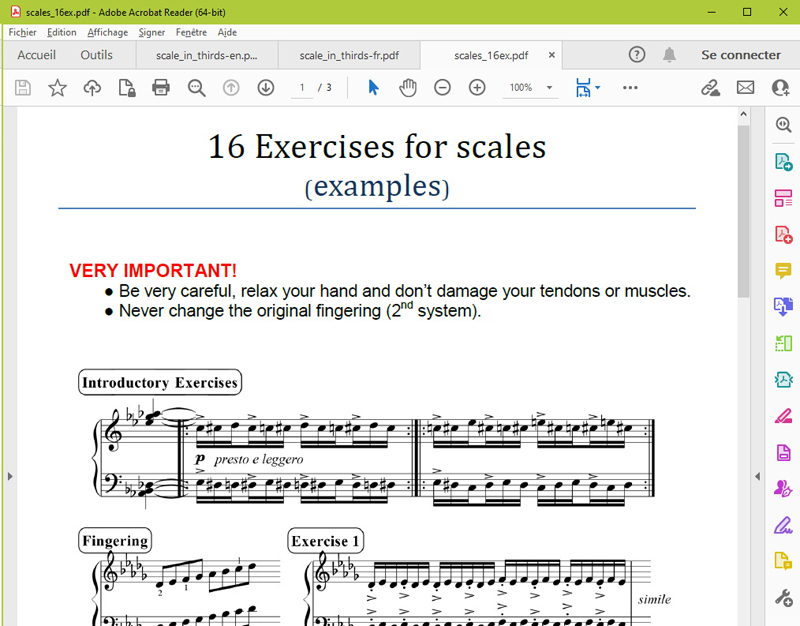Image resolution: width=800 pixels, height=626 pixels.
Task: Open the Affichage menu
Action: point(107,32)
